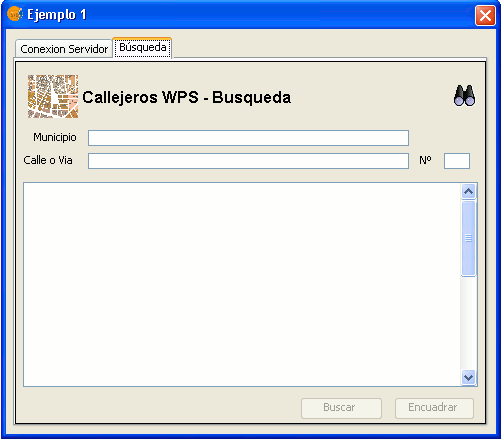This screenshot has height=441, width=503.
Task: Click scrollbar track below the thumb
Action: 468,323
